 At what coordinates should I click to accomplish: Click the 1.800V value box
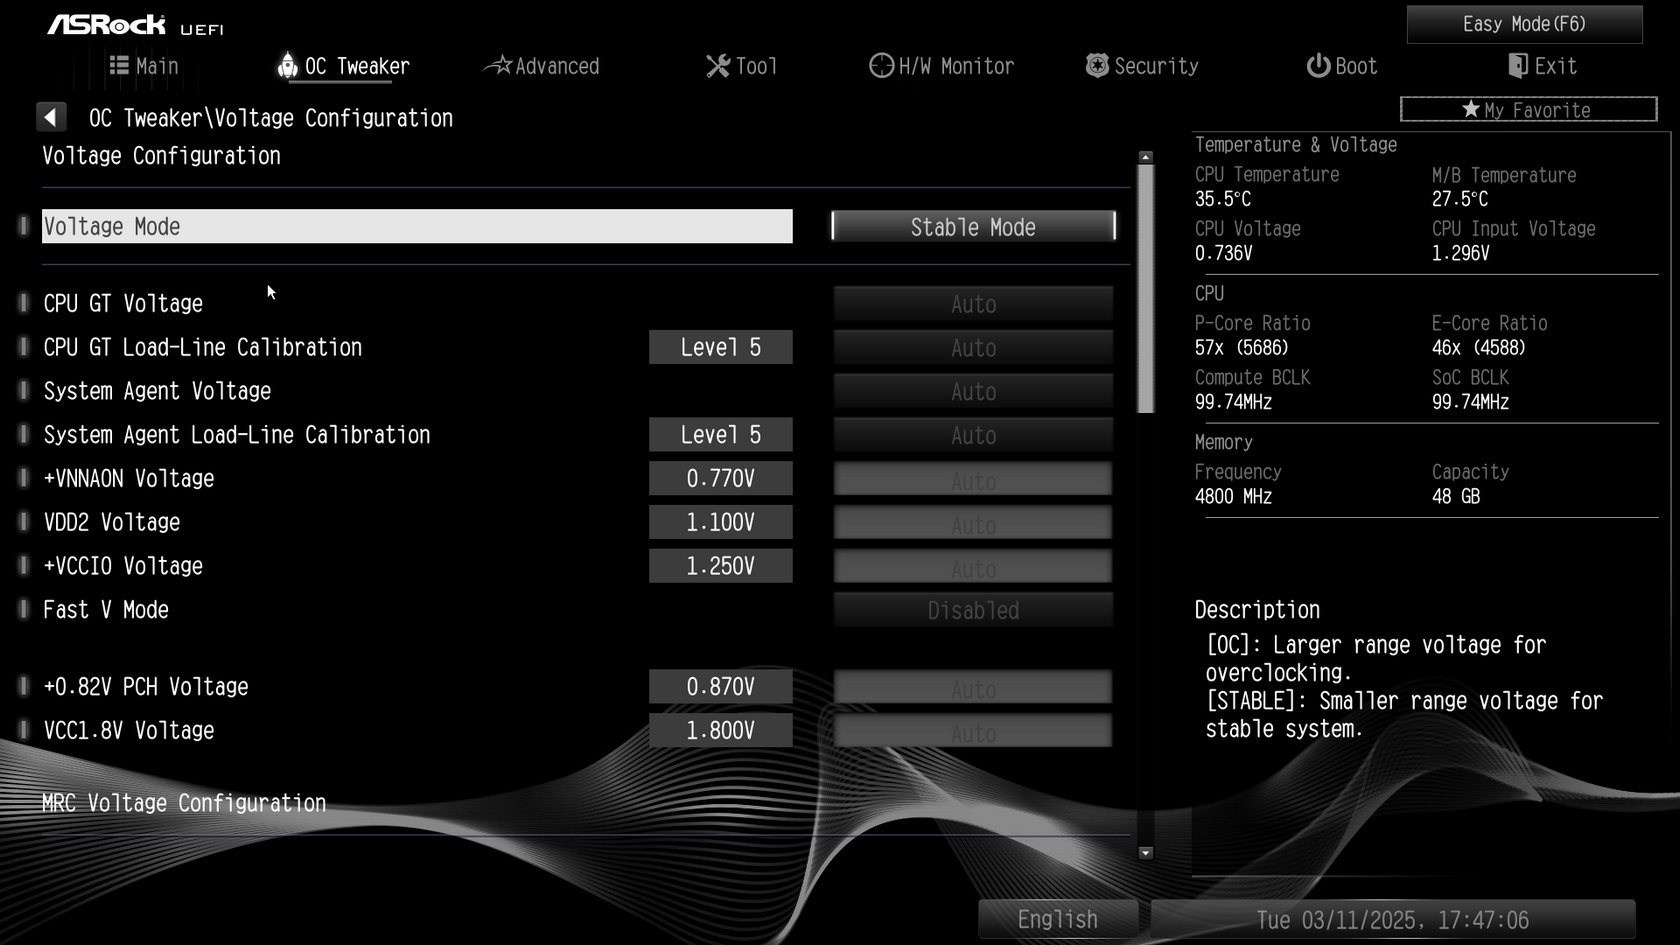point(720,731)
